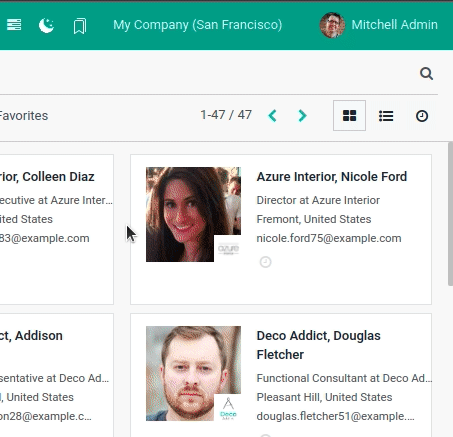
Task: Click 'Fremont, United States' text
Action: click(x=314, y=219)
